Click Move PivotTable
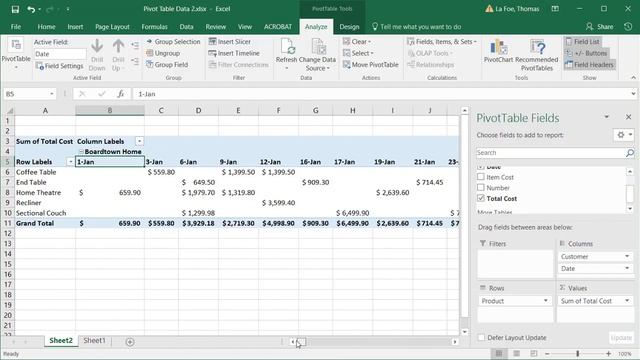Screen dimensions: 640x360 [371, 64]
